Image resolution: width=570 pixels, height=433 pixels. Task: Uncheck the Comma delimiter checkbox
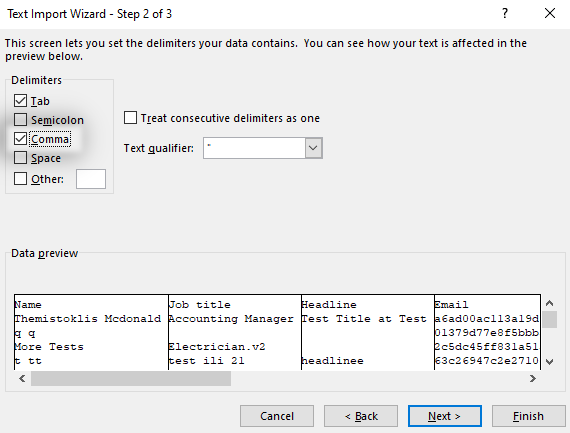point(20,139)
